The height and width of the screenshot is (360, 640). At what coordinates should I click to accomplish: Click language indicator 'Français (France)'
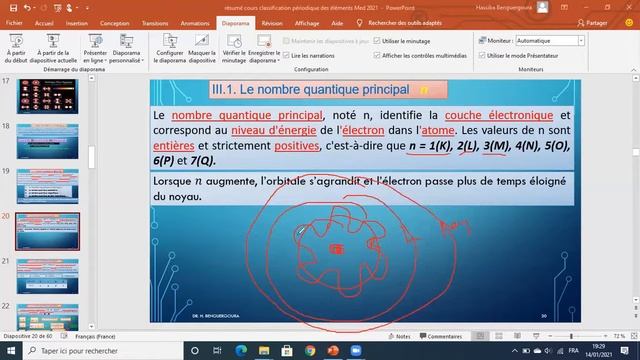coord(95,336)
